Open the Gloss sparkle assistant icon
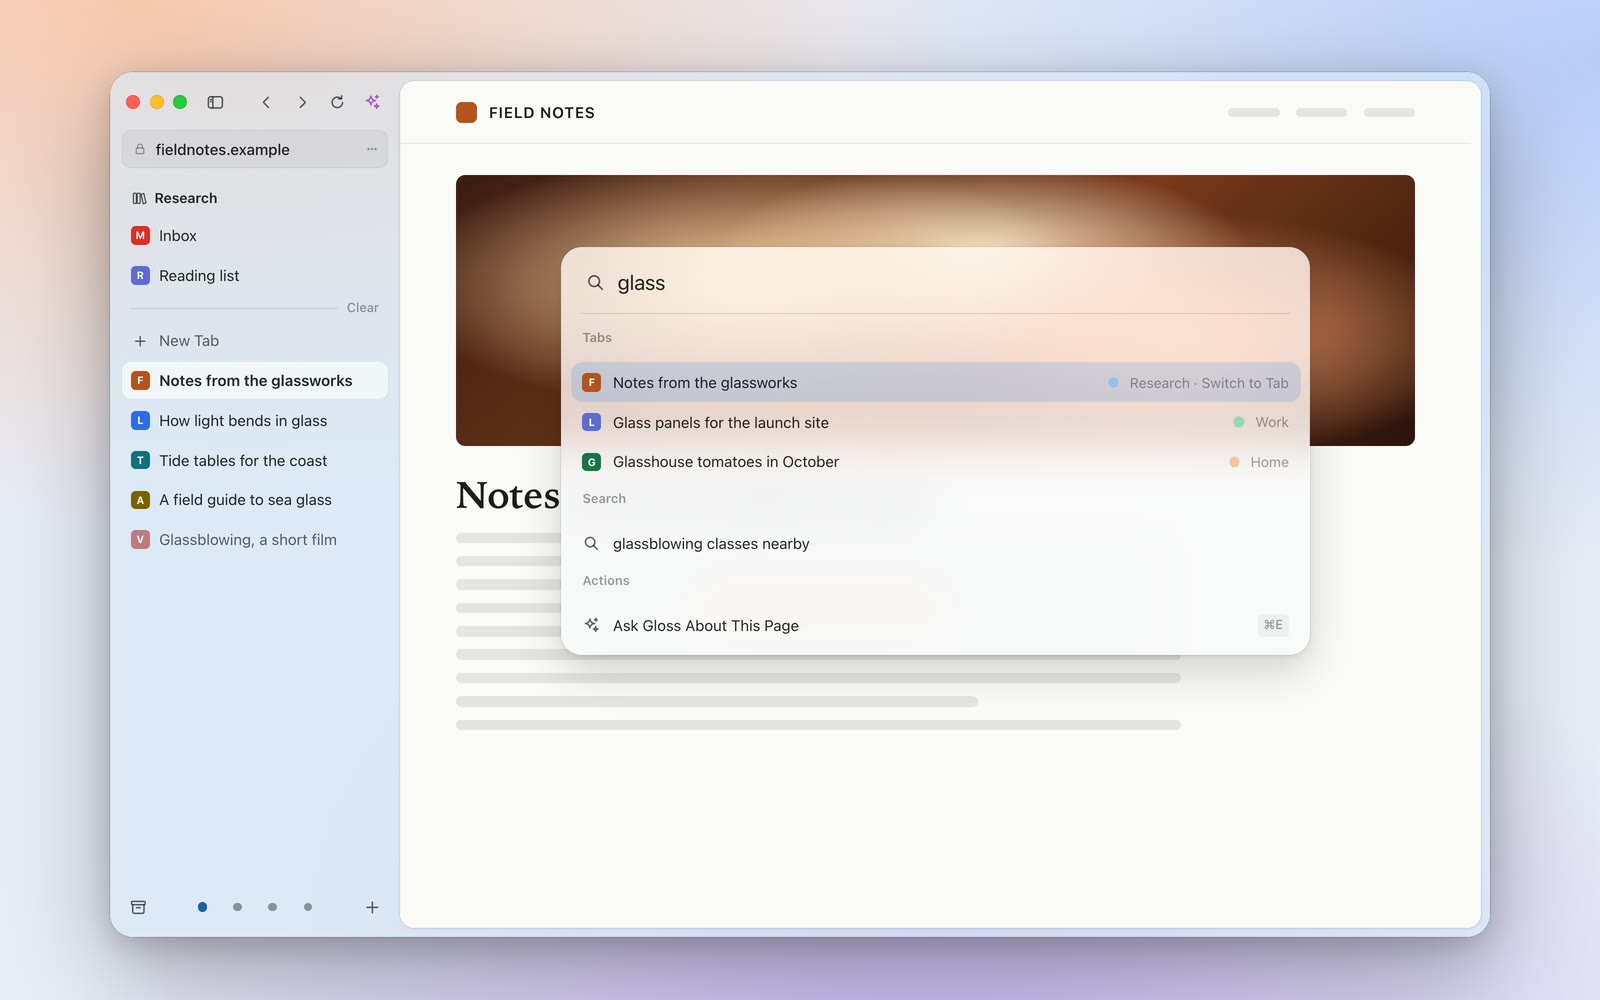 373,102
